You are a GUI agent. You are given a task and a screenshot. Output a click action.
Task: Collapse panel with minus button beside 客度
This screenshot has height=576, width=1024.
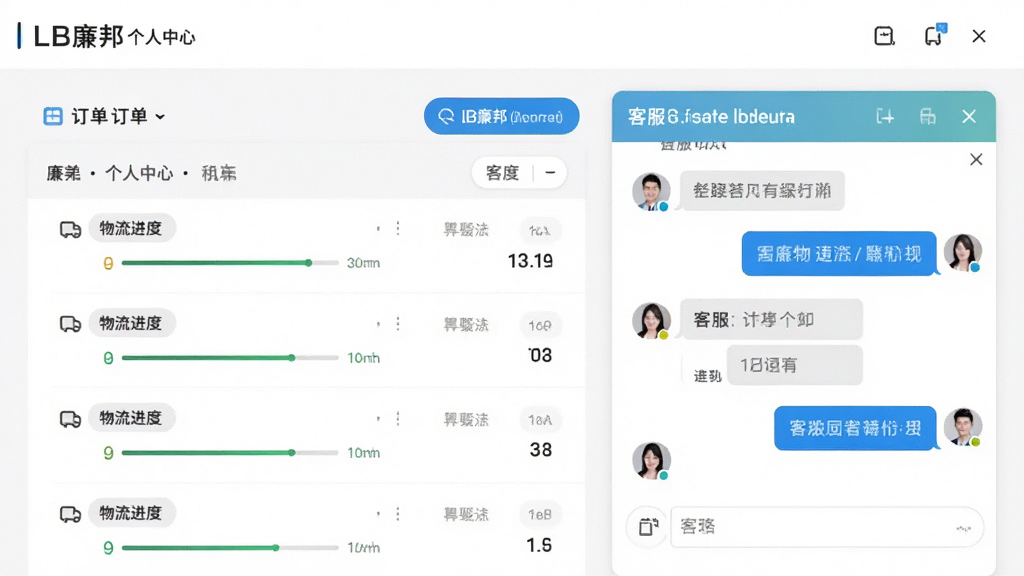[x=550, y=172]
